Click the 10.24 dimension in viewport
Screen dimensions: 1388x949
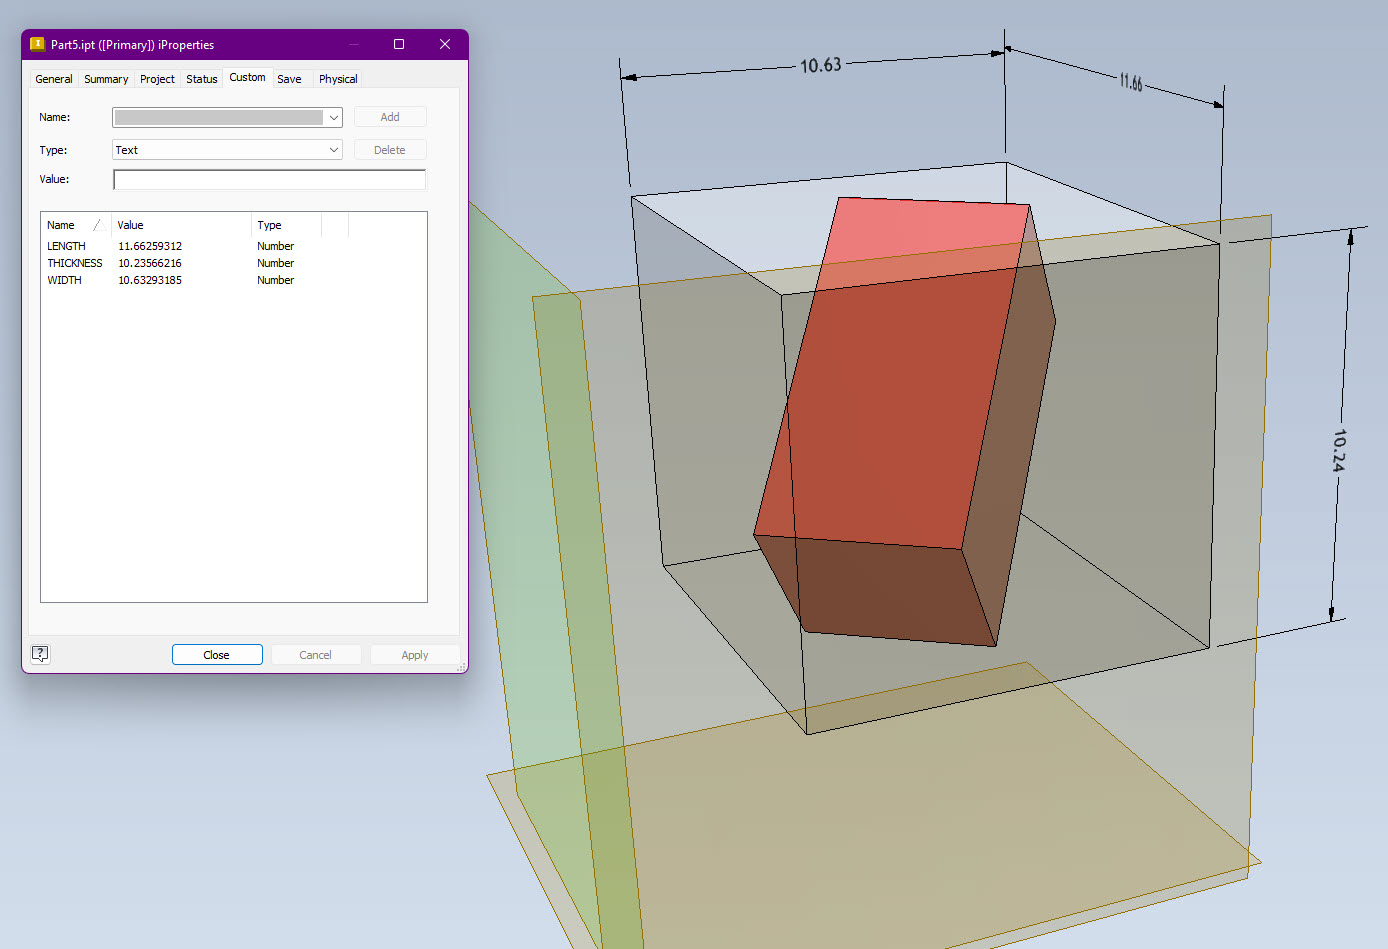point(1339,450)
